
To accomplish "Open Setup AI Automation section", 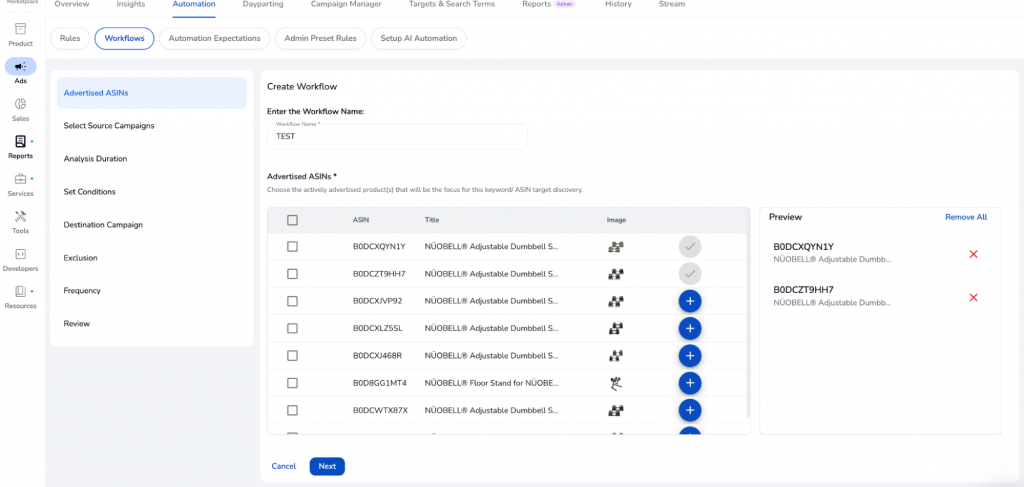I will (x=419, y=39).
